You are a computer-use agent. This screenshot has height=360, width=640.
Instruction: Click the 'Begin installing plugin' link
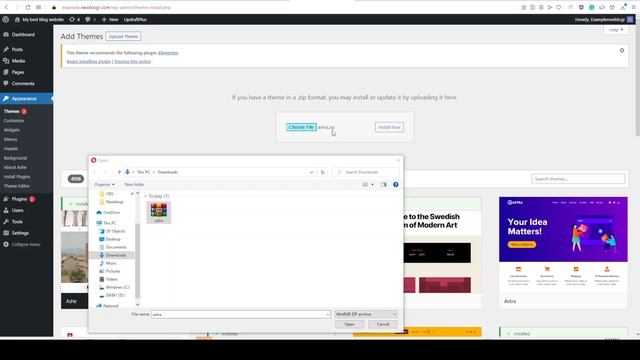point(89,62)
